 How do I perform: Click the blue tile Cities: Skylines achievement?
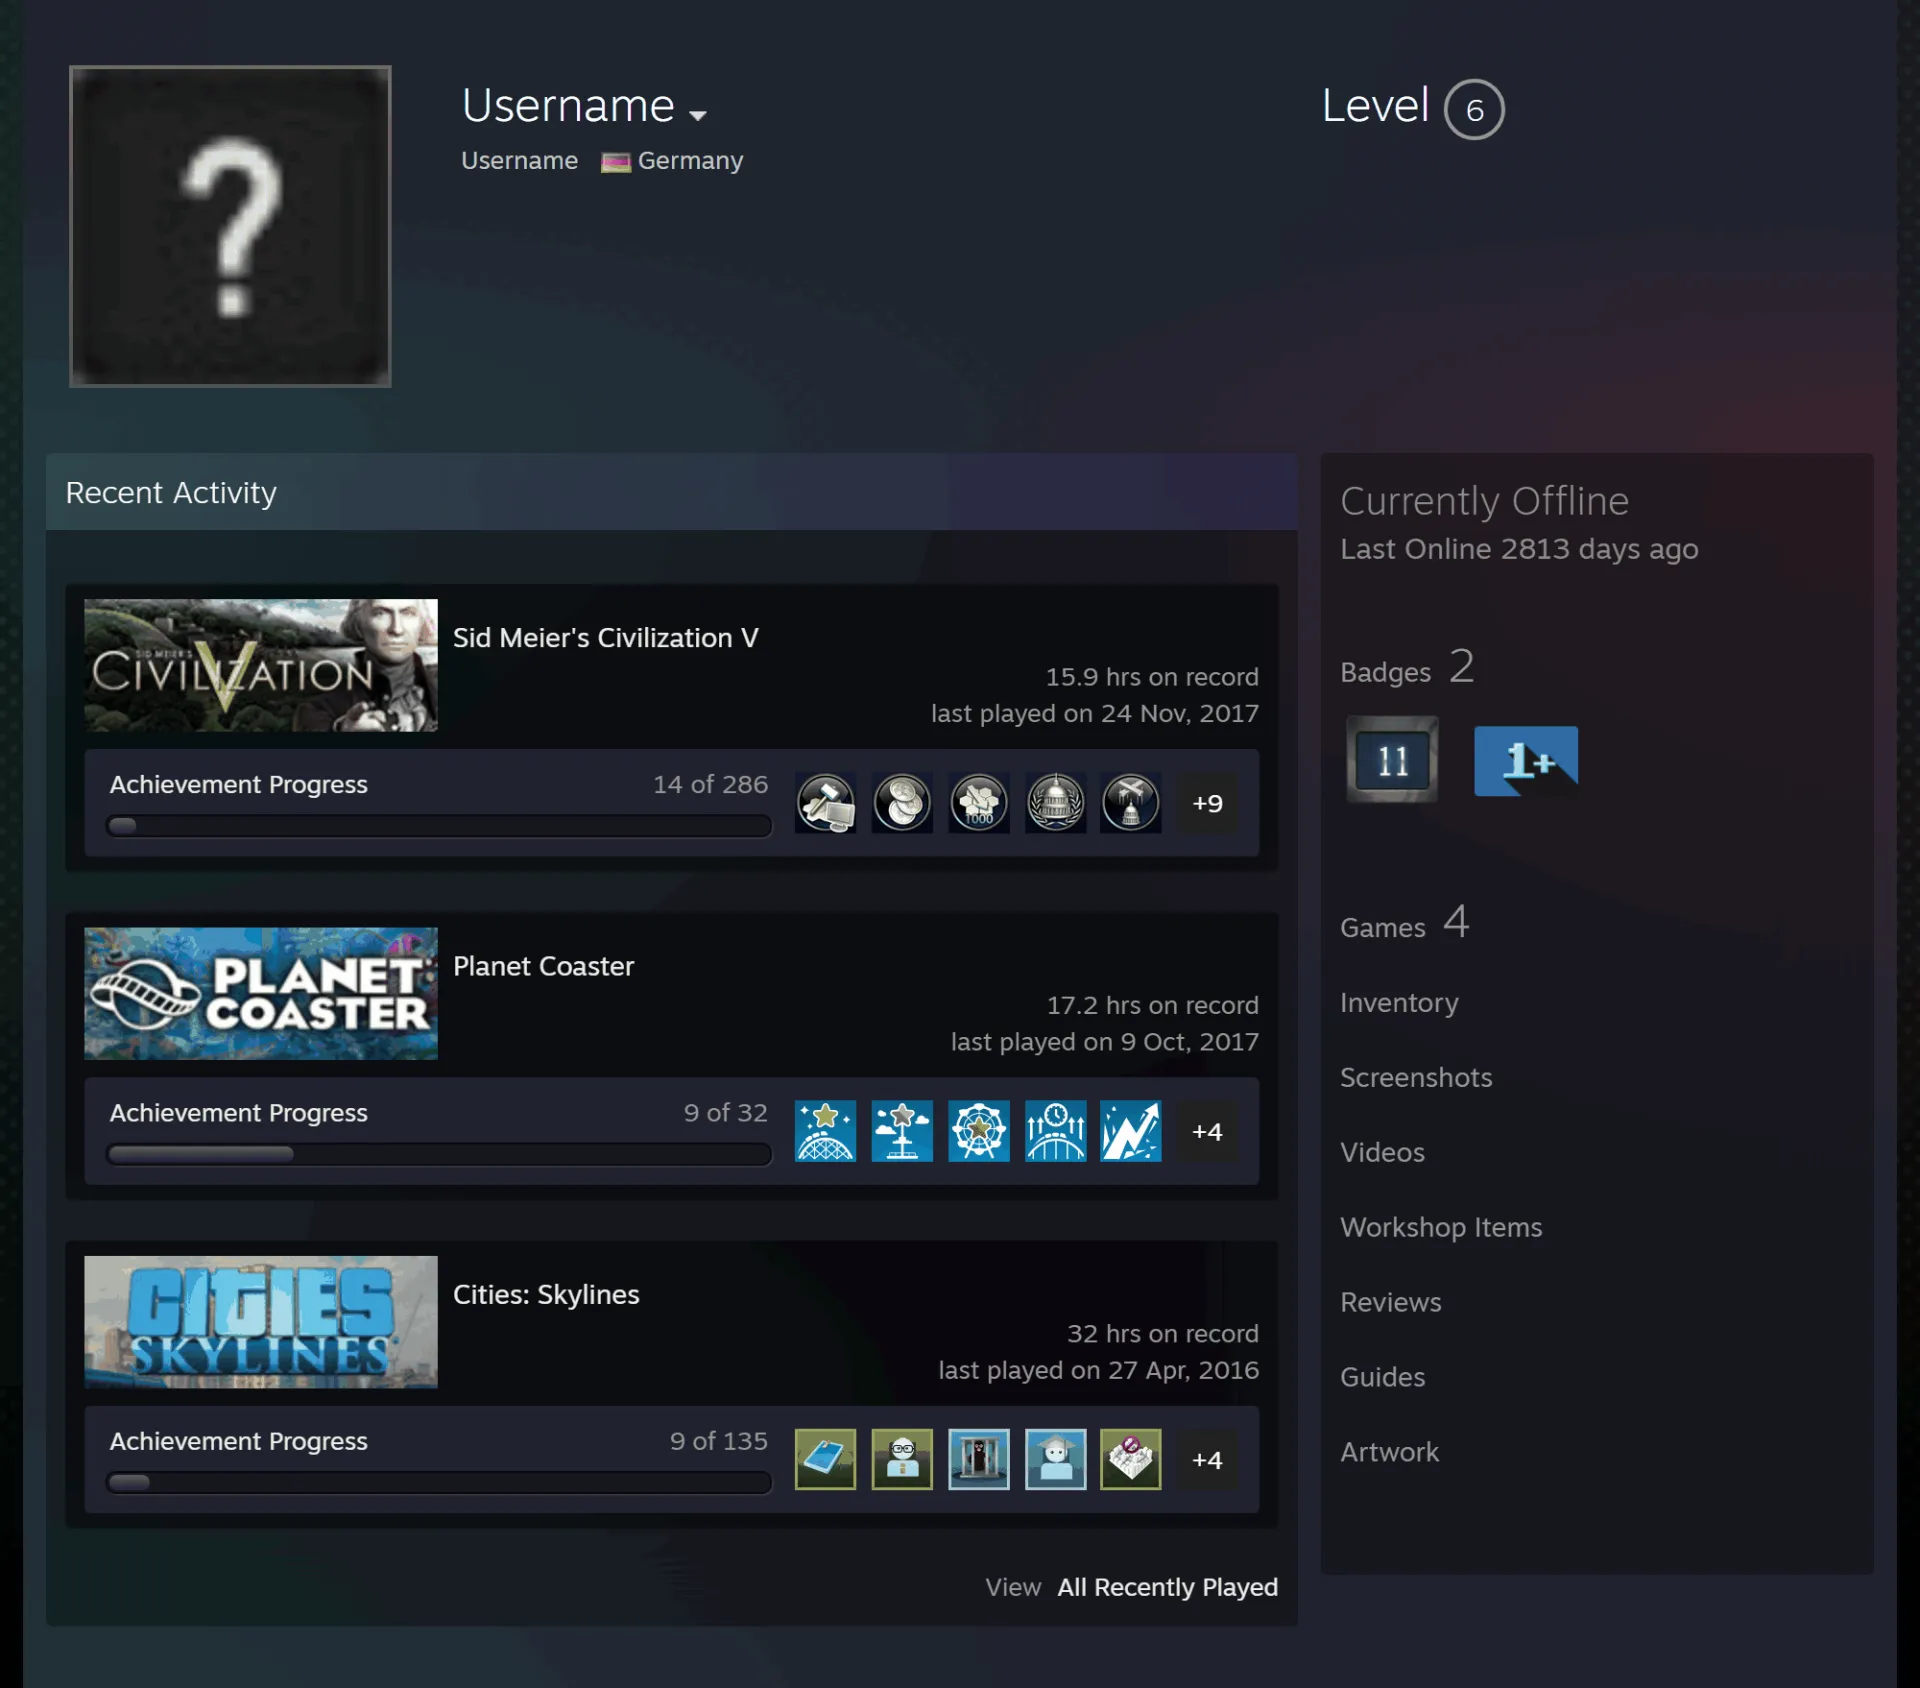point(825,1459)
